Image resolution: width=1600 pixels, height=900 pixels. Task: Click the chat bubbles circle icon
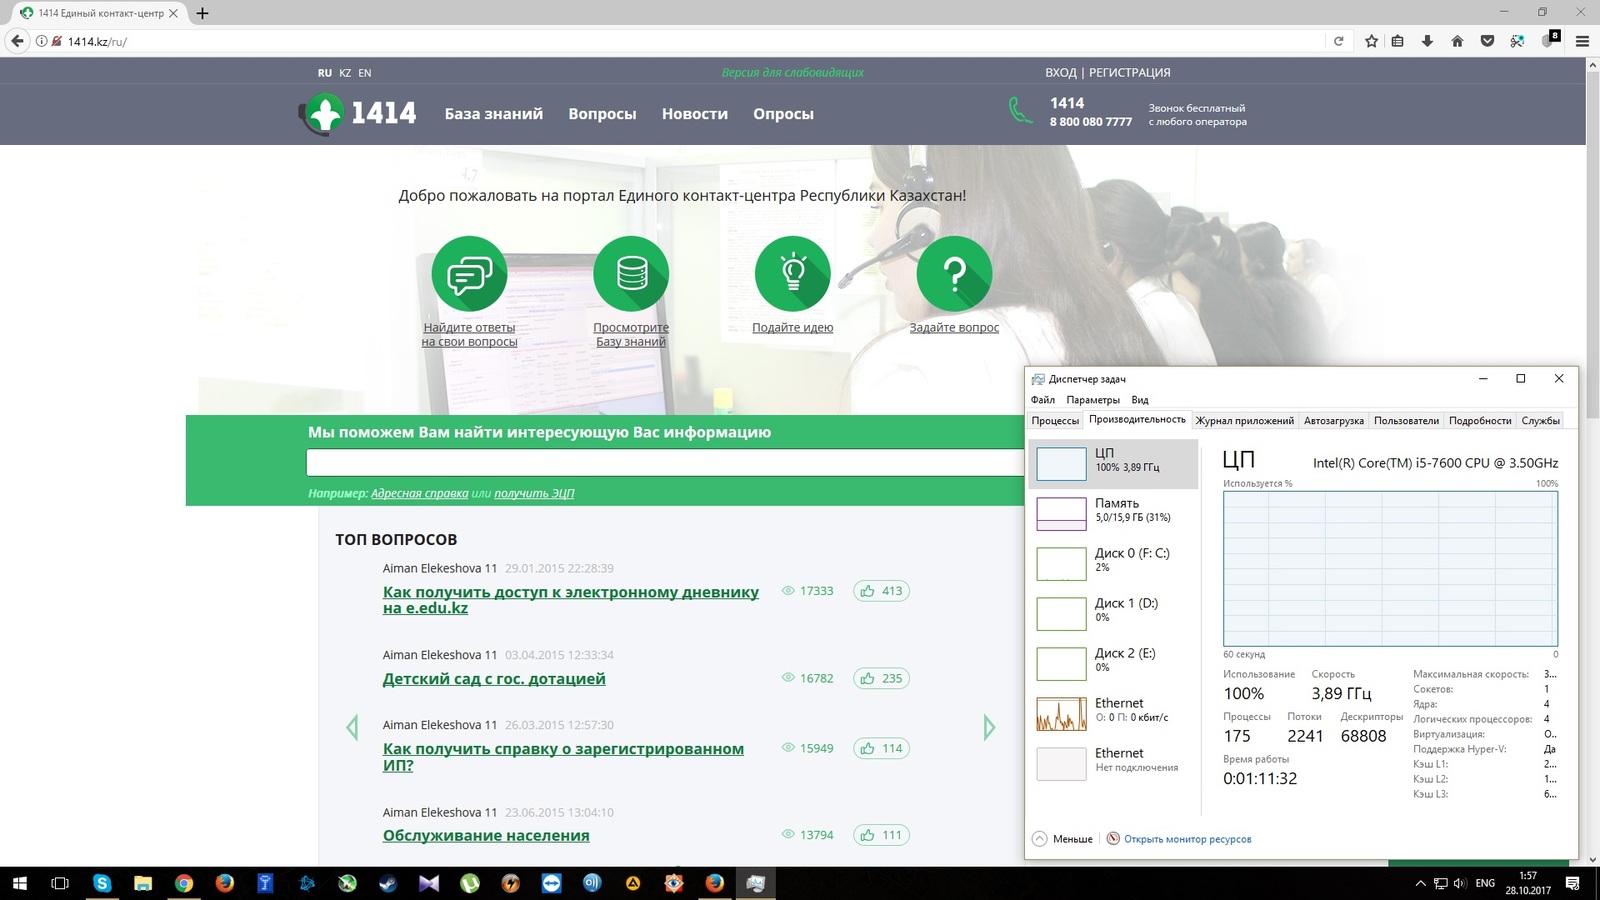pos(469,274)
